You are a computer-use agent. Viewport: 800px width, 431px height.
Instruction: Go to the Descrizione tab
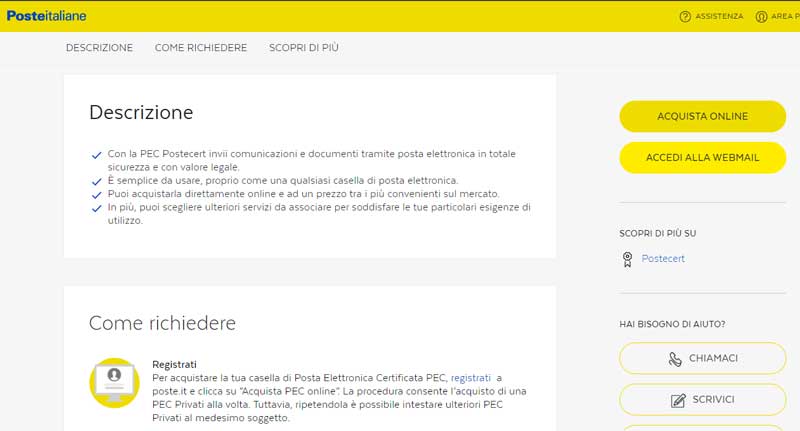[x=99, y=47]
